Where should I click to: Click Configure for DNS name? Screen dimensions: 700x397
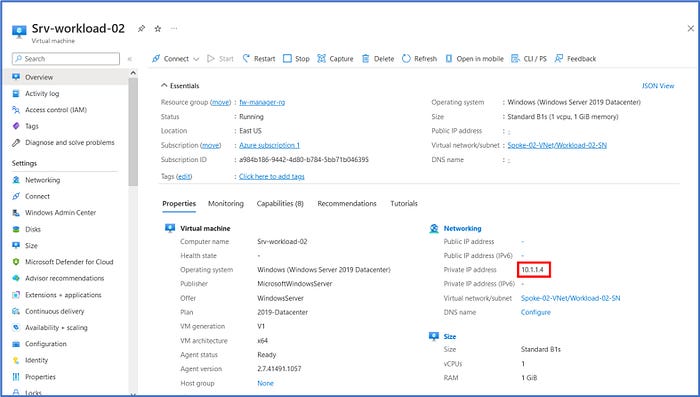(x=536, y=312)
